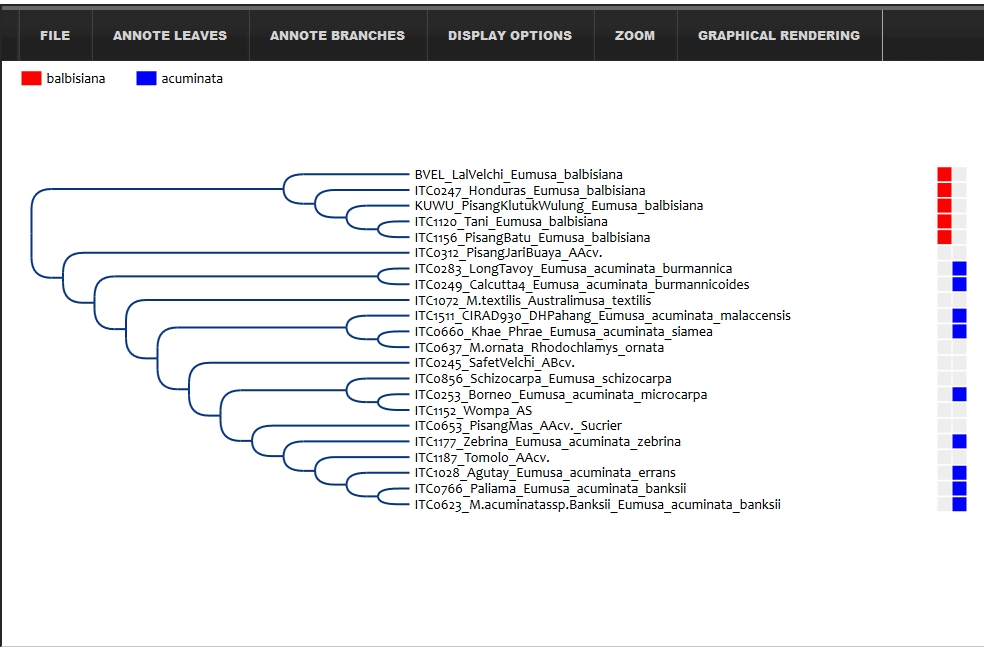Image resolution: width=984 pixels, height=647 pixels.
Task: Select leaf BVEL_LalVelchi_Eumusa_balbisiana
Action: (518, 174)
